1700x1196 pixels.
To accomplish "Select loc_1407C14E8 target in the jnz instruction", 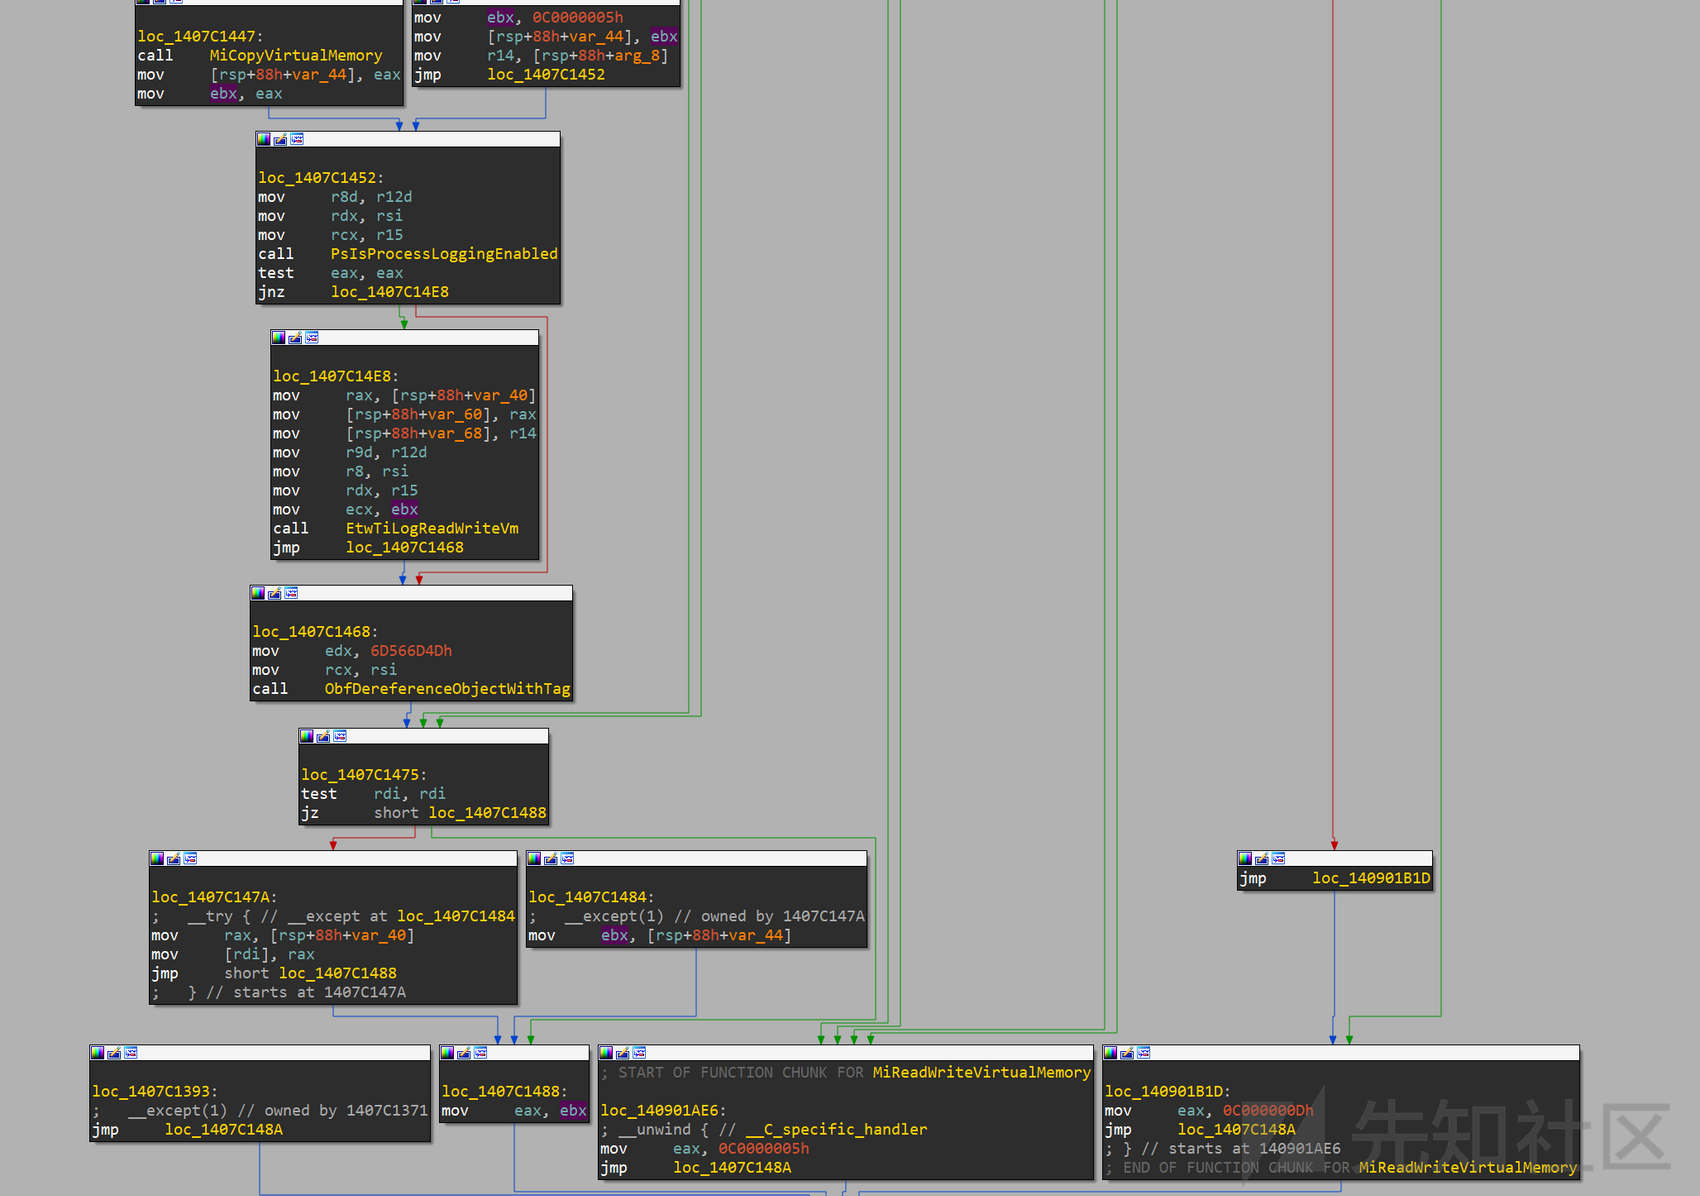I will [389, 292].
